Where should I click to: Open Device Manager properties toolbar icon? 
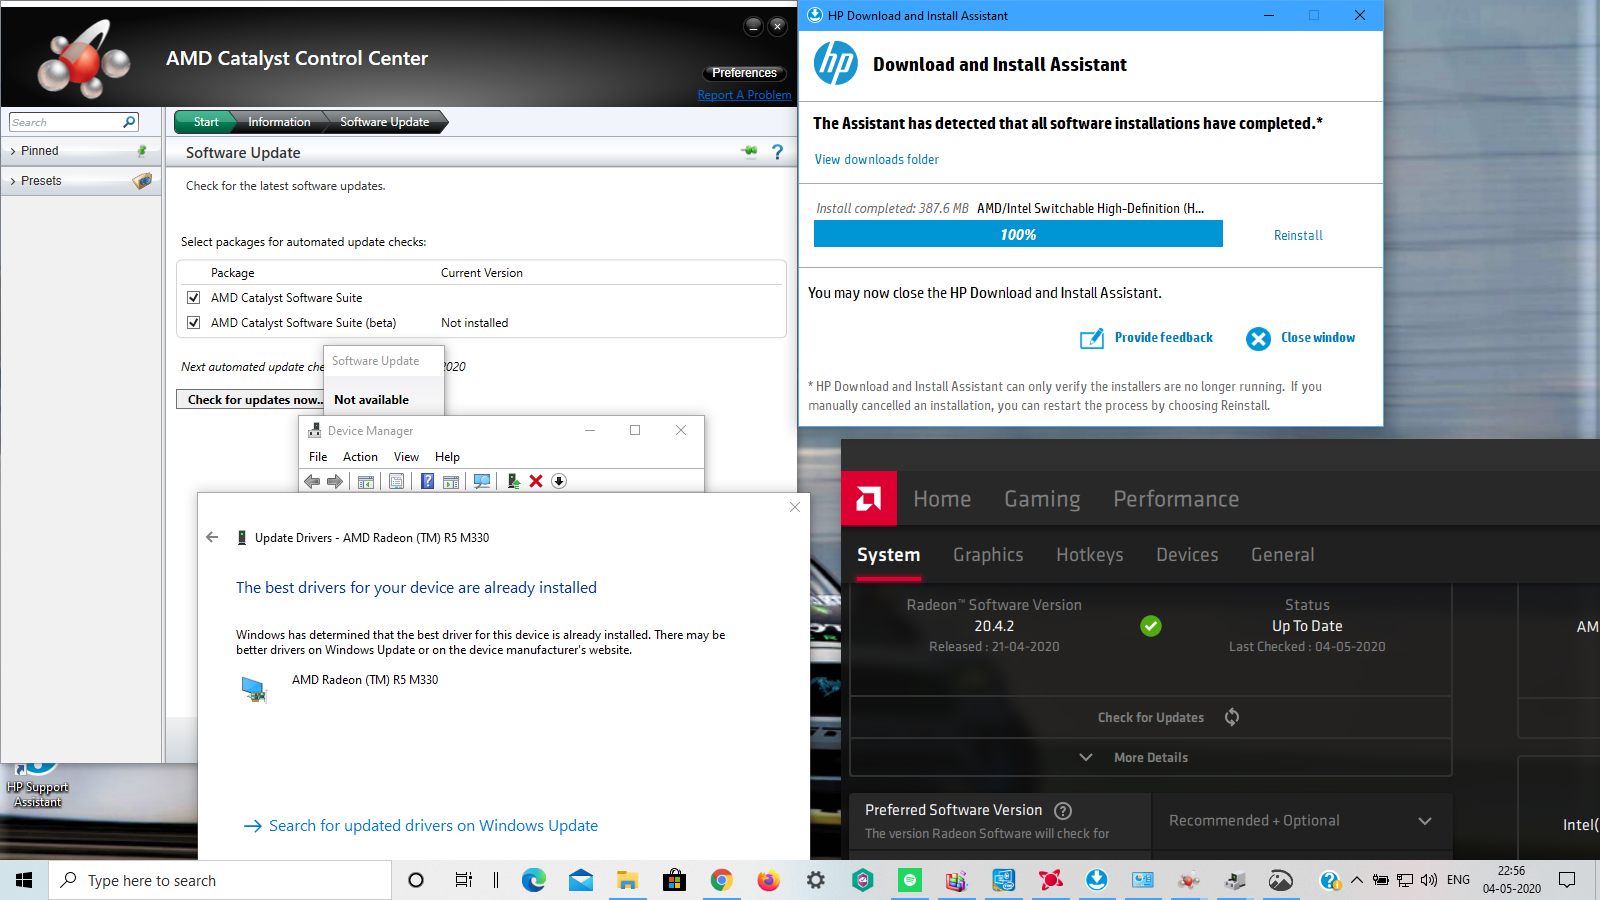coord(397,482)
